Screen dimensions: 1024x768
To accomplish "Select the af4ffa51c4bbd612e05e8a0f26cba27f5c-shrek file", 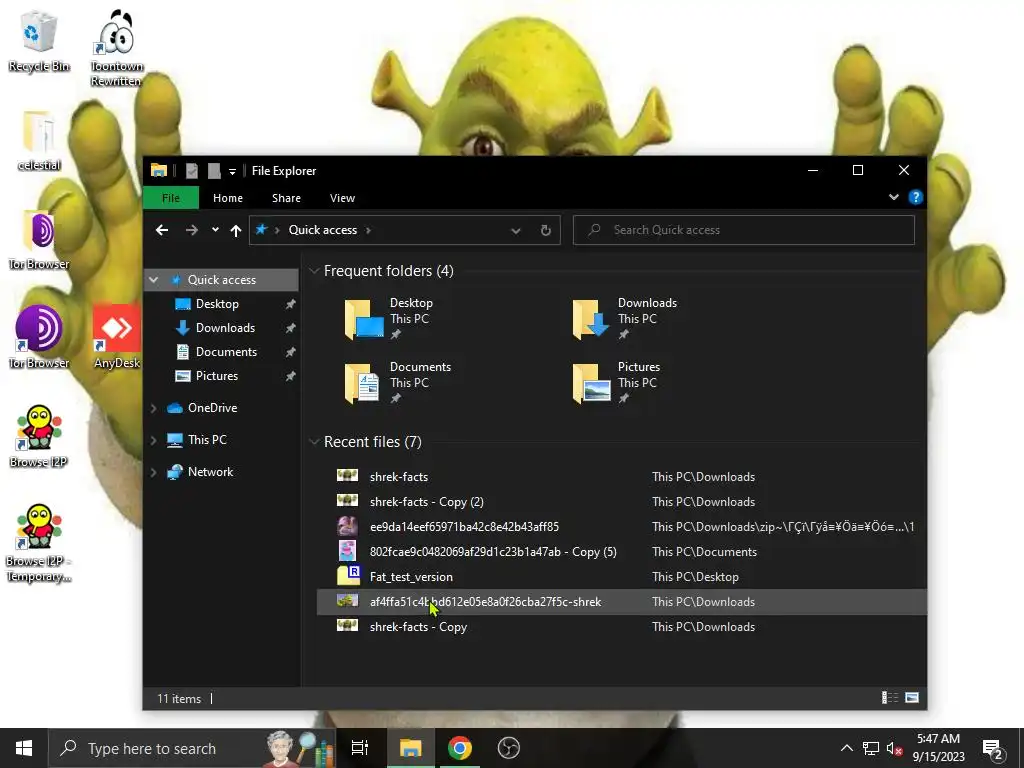I will point(621,601).
